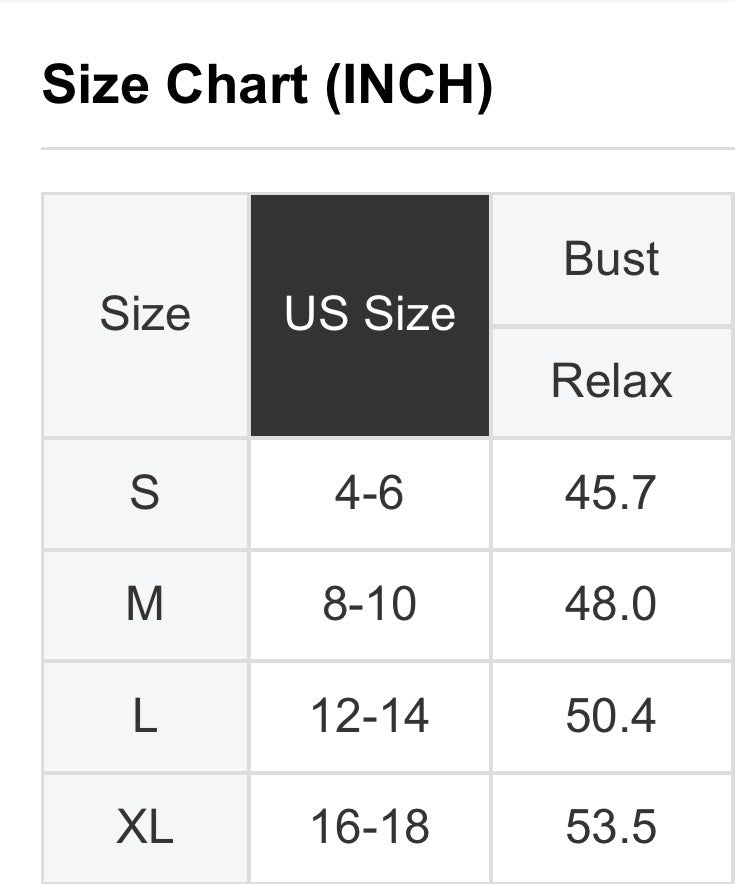
Task: Select the 50.4 bust measurement
Action: point(611,717)
